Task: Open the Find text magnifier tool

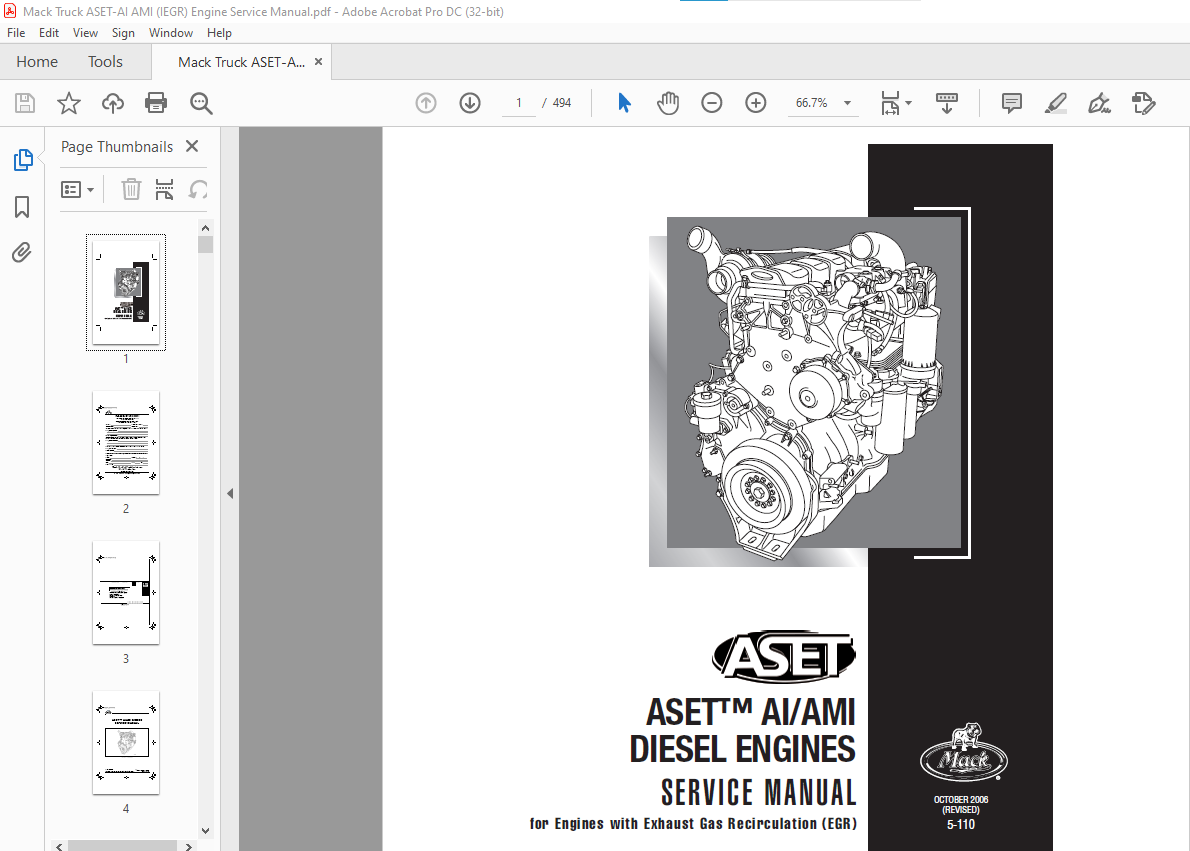Action: tap(201, 103)
